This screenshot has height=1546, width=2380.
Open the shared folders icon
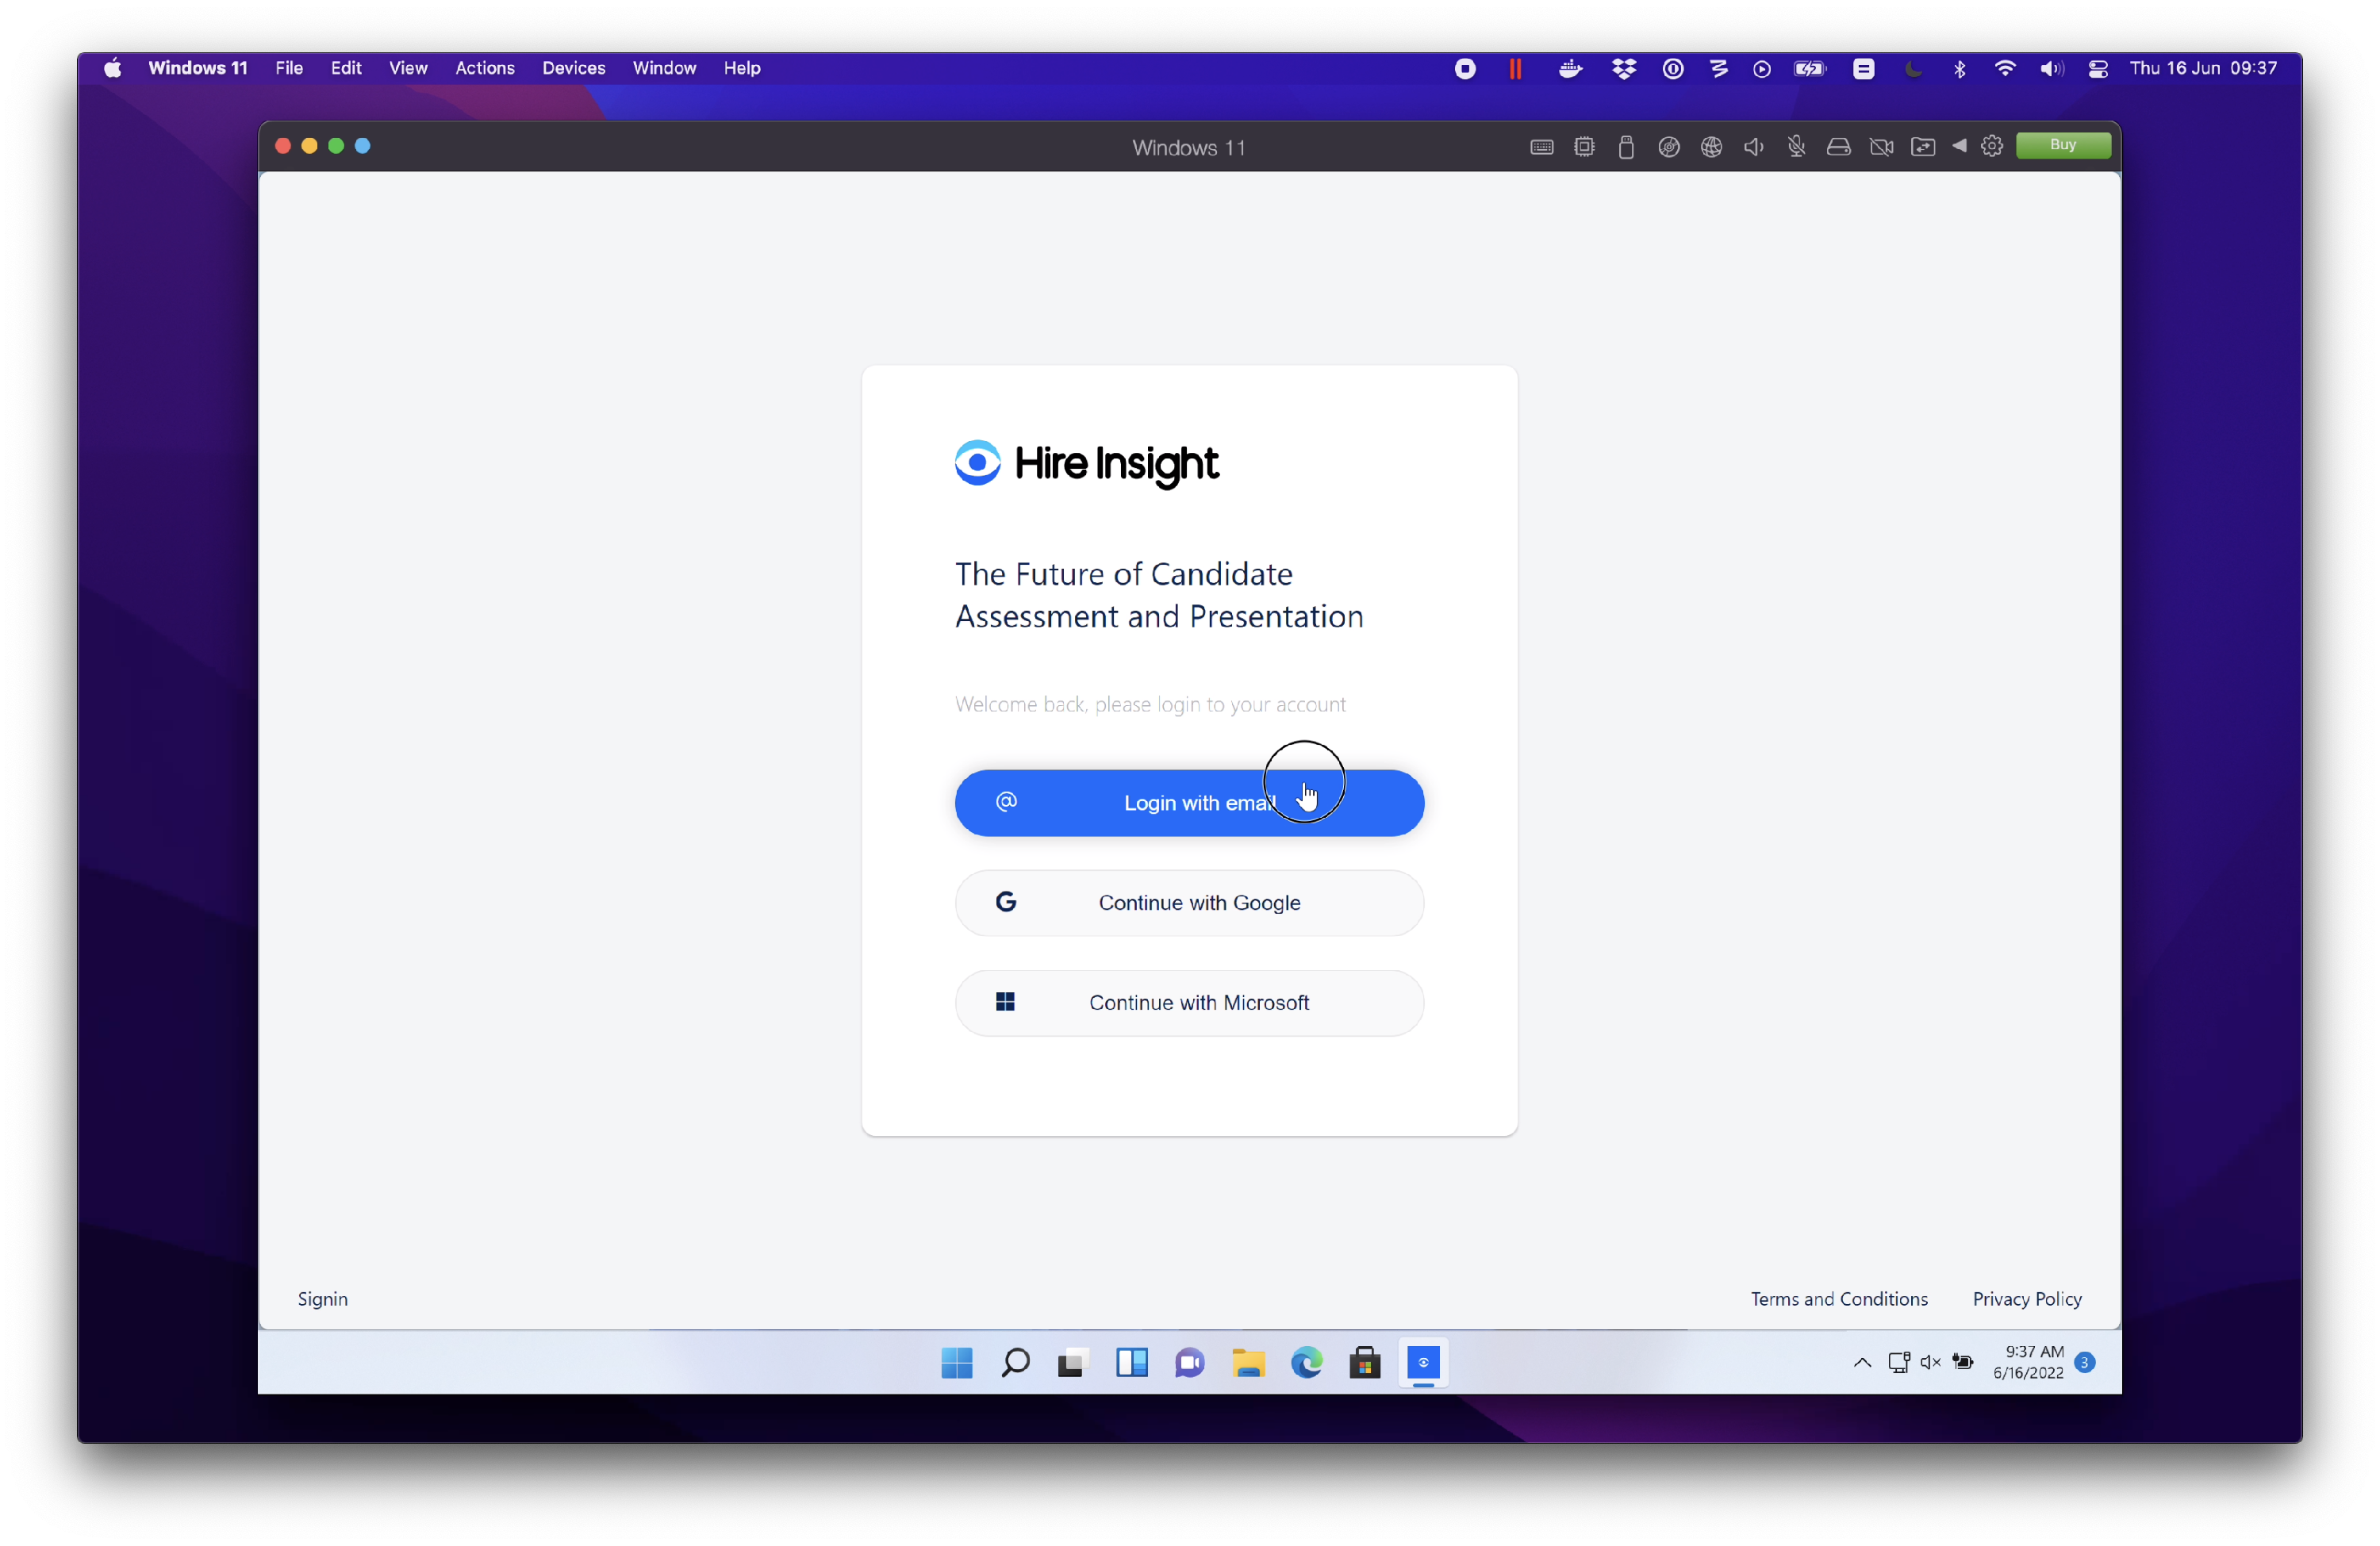pos(1922,147)
